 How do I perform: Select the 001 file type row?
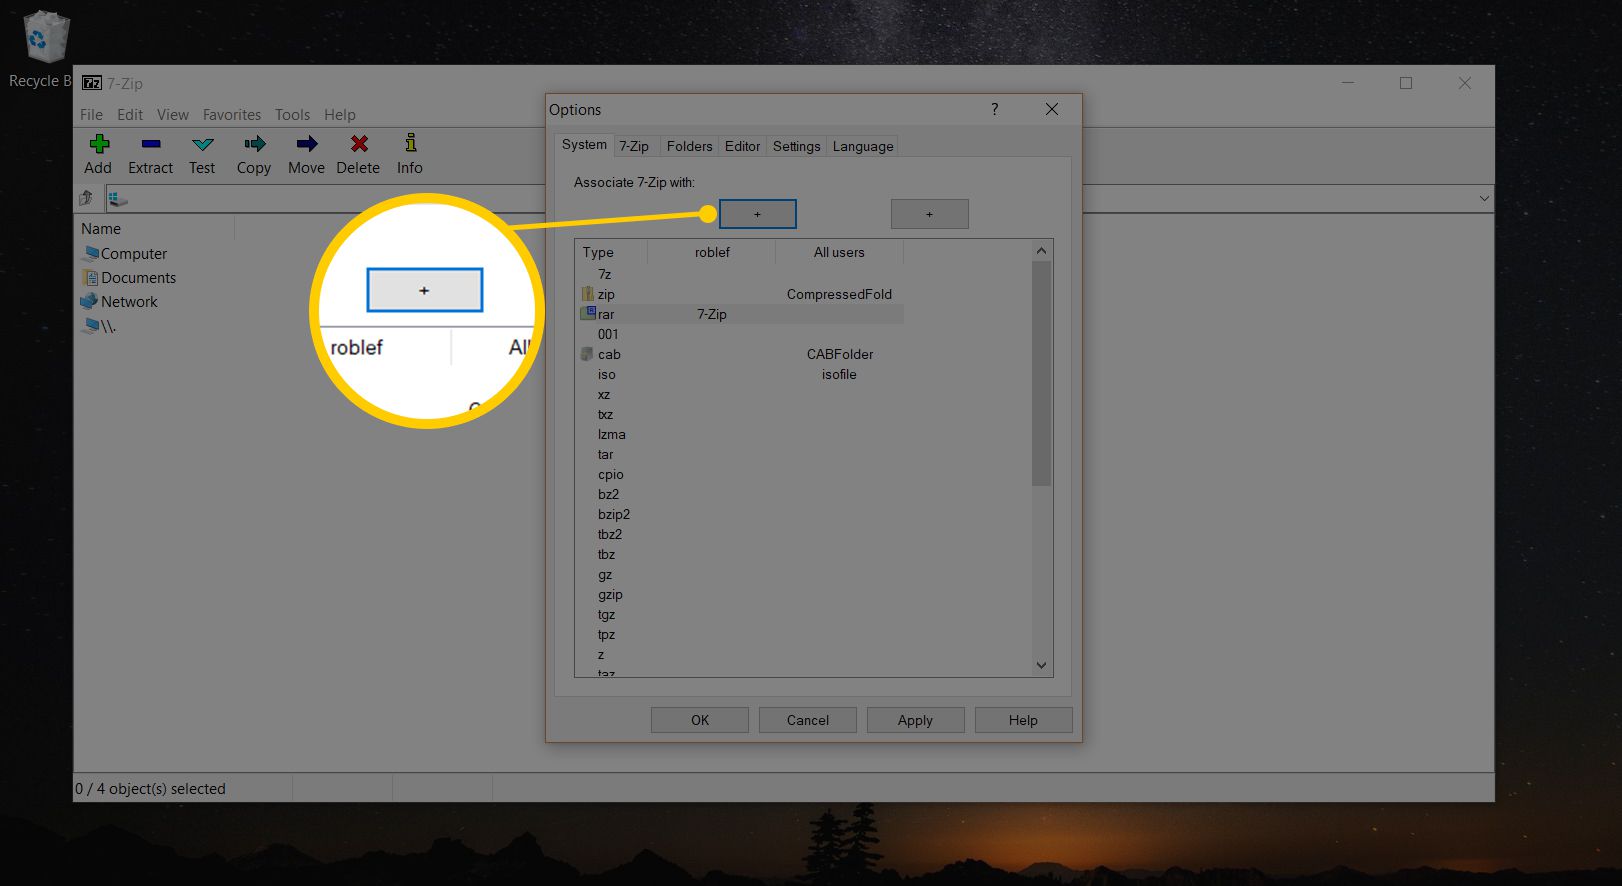740,334
